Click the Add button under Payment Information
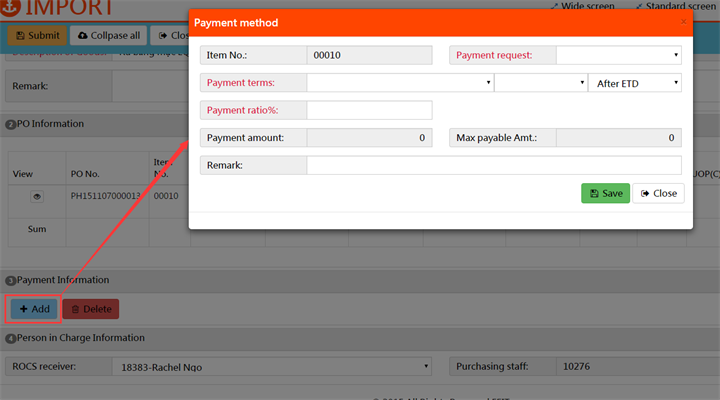Image resolution: width=720 pixels, height=400 pixels. click(34, 309)
